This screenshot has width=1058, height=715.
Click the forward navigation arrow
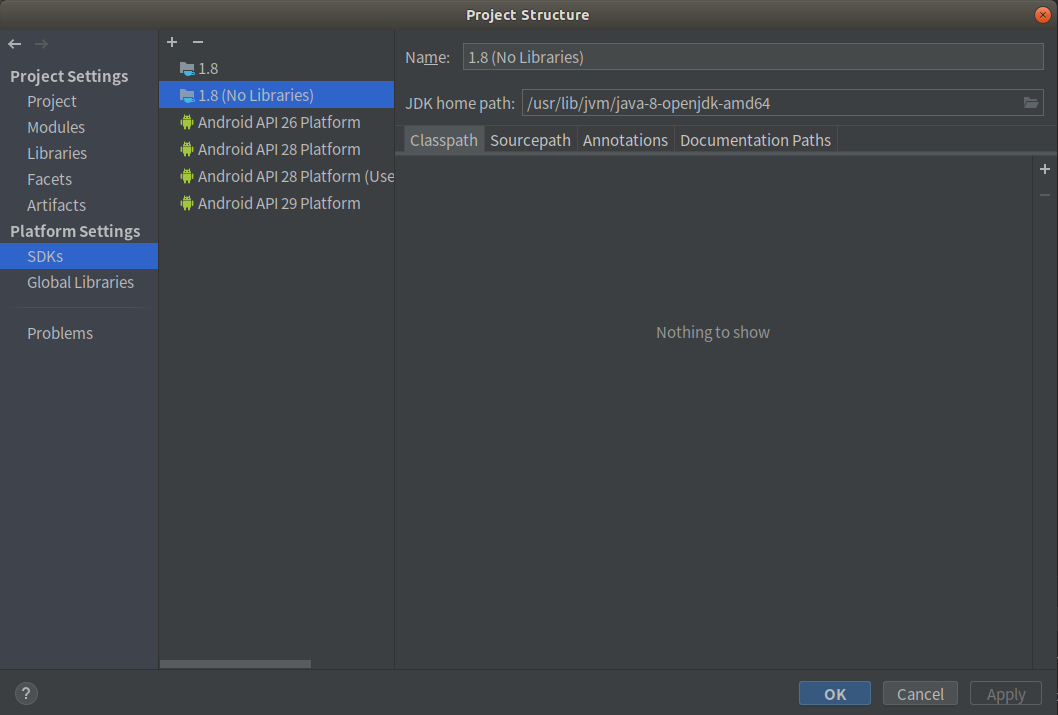pyautogui.click(x=40, y=43)
